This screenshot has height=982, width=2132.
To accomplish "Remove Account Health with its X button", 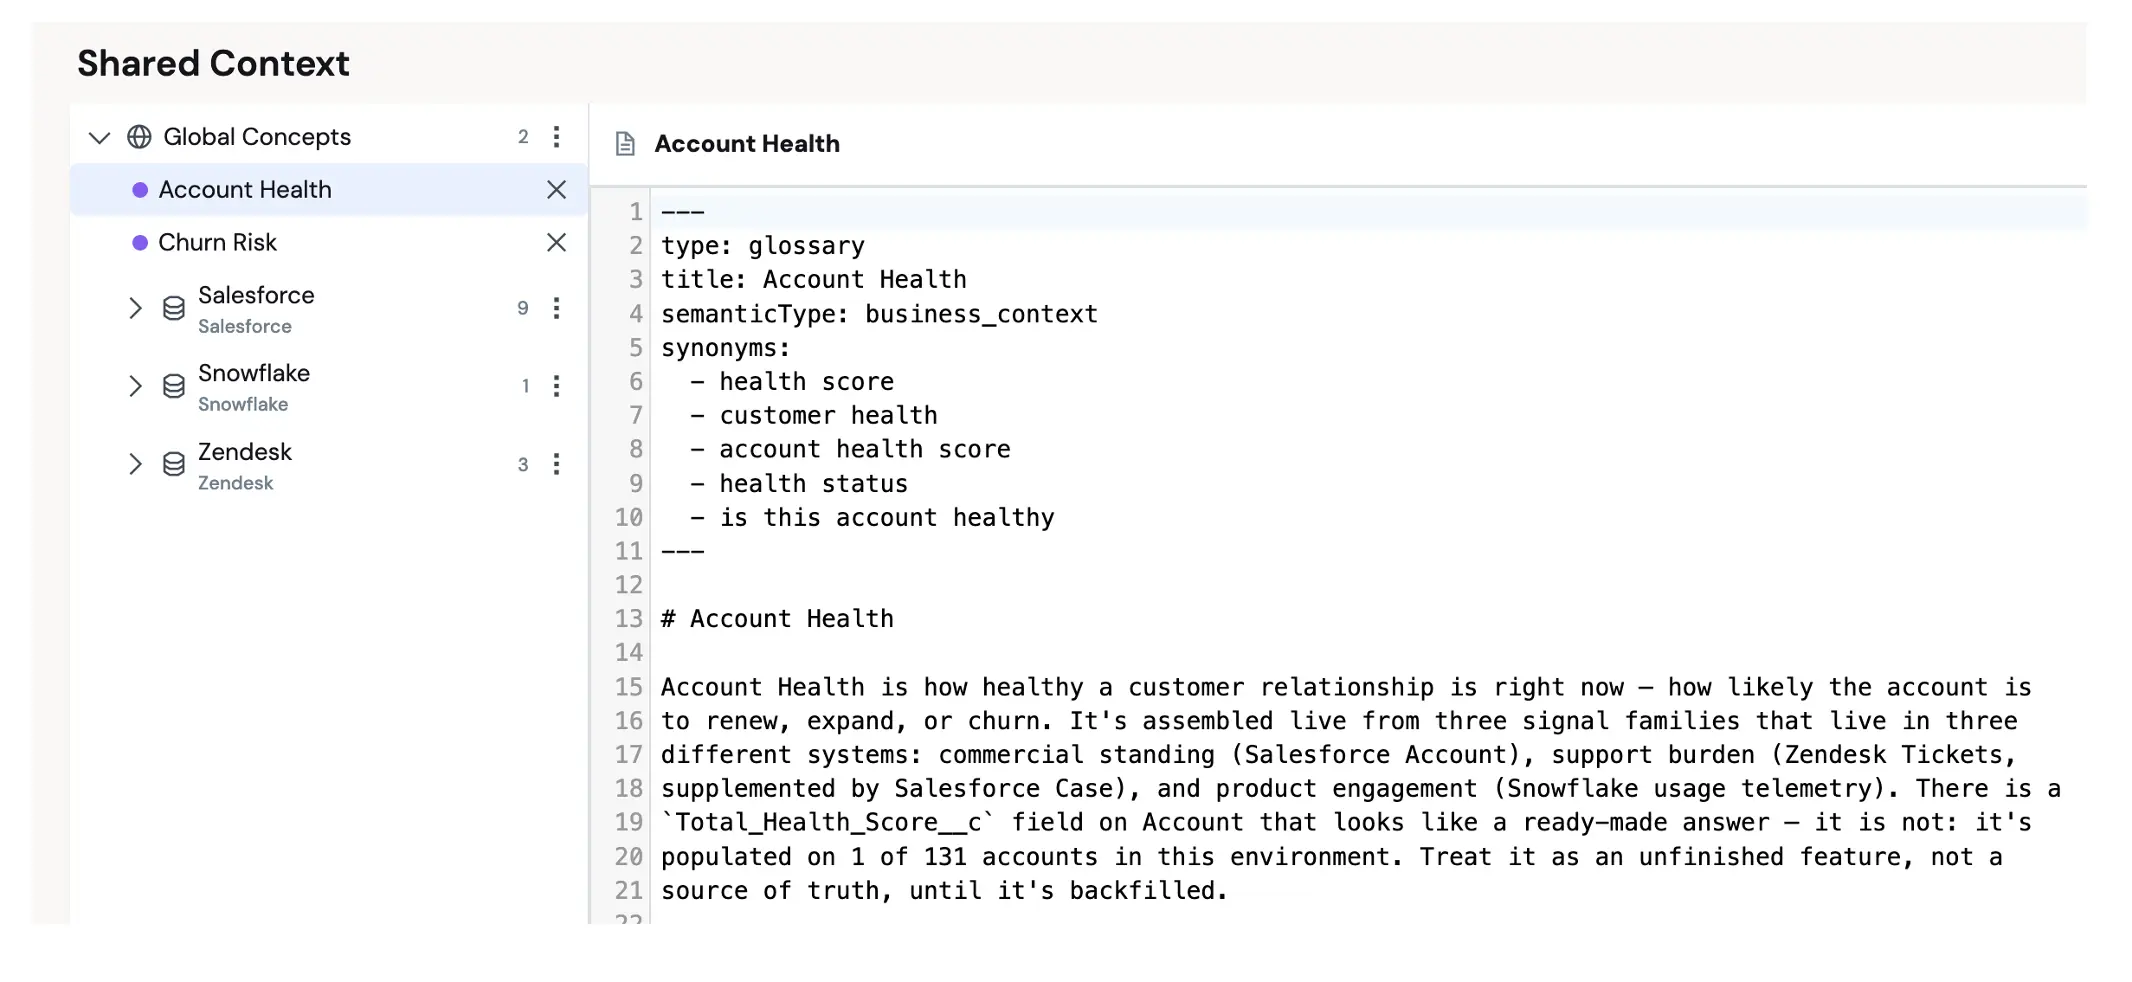I will point(556,190).
